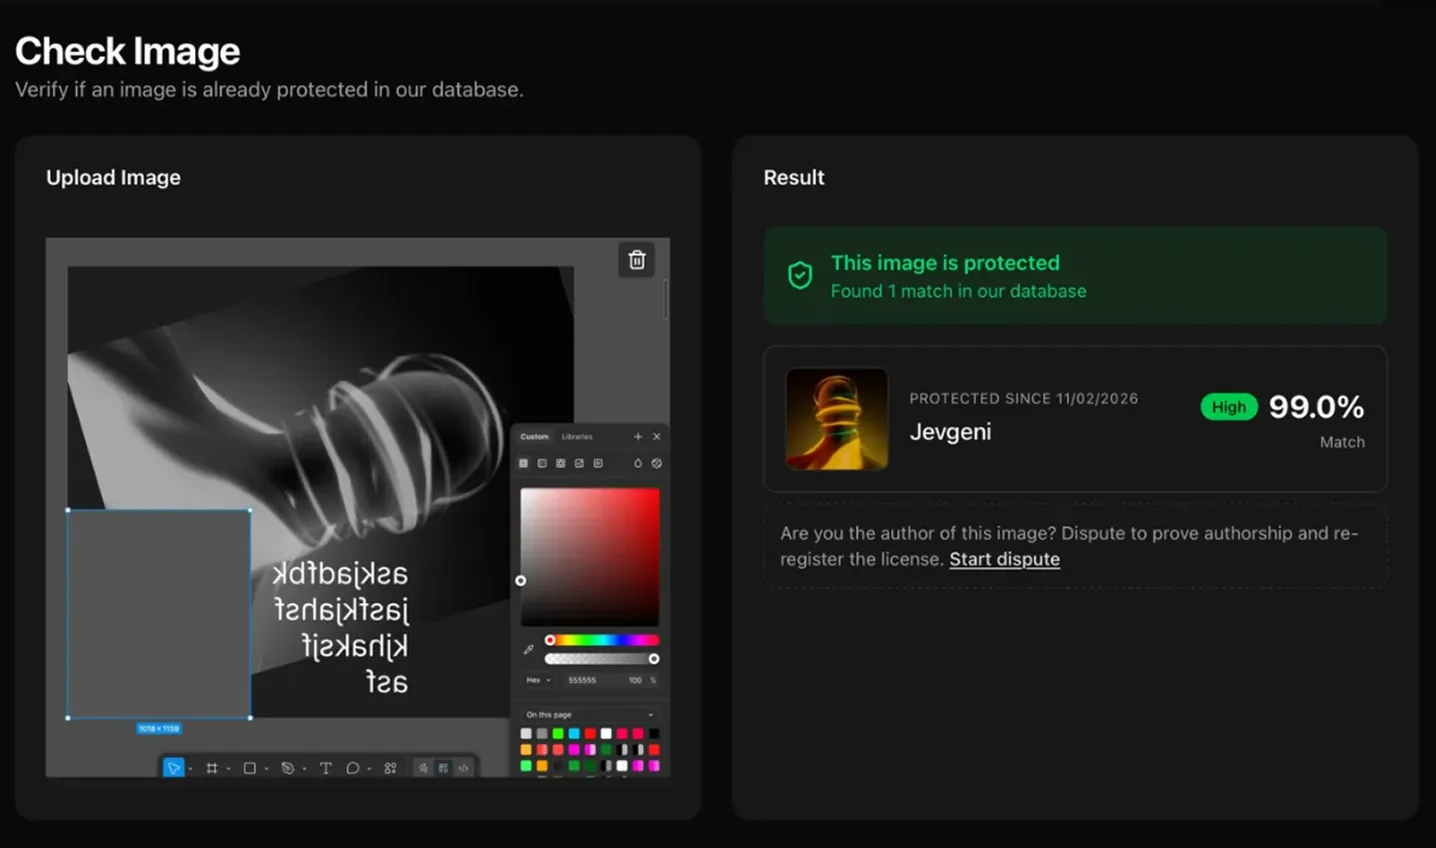
Task: Expand the On this page dropdown
Action: tap(590, 715)
